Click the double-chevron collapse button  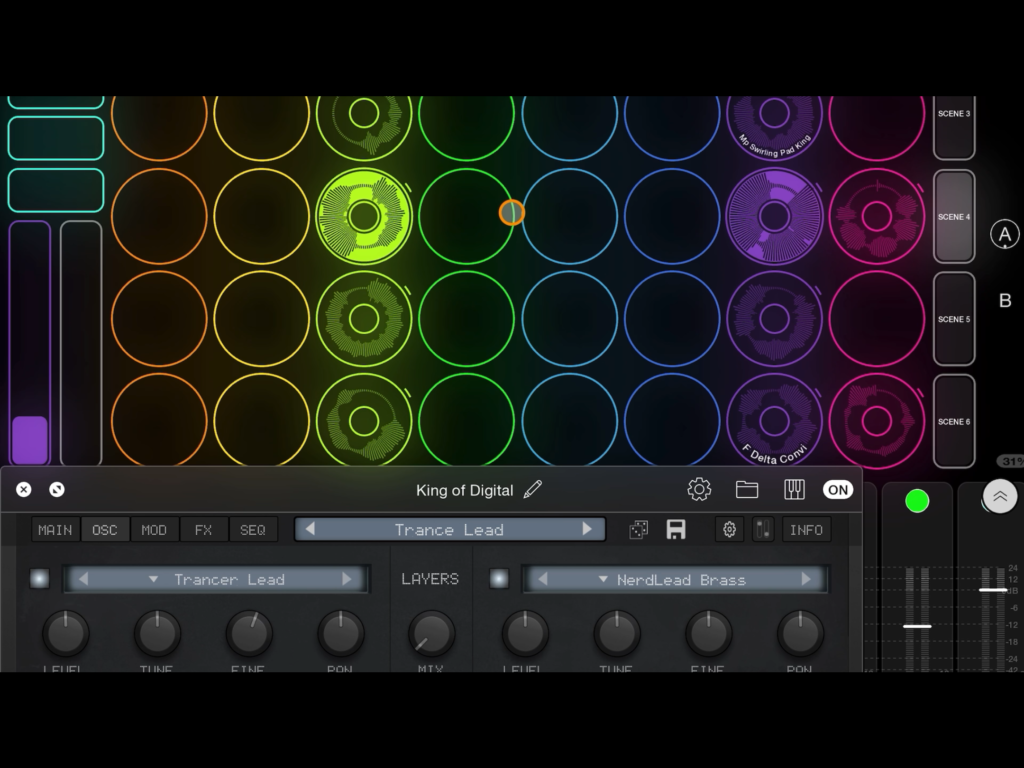tap(1000, 496)
